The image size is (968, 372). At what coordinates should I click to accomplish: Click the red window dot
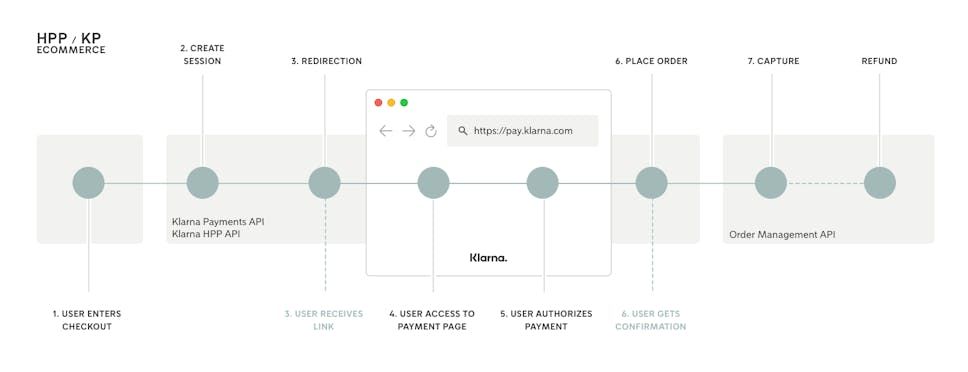[378, 102]
